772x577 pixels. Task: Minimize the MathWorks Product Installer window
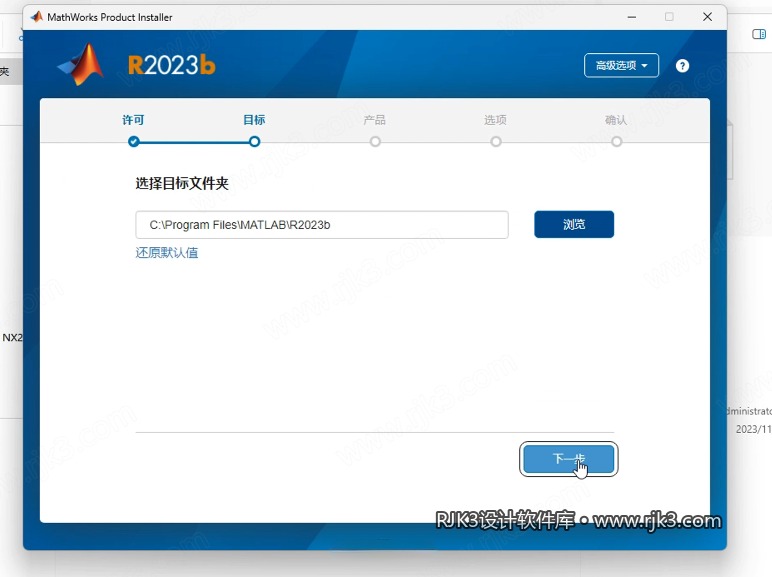(x=632, y=17)
